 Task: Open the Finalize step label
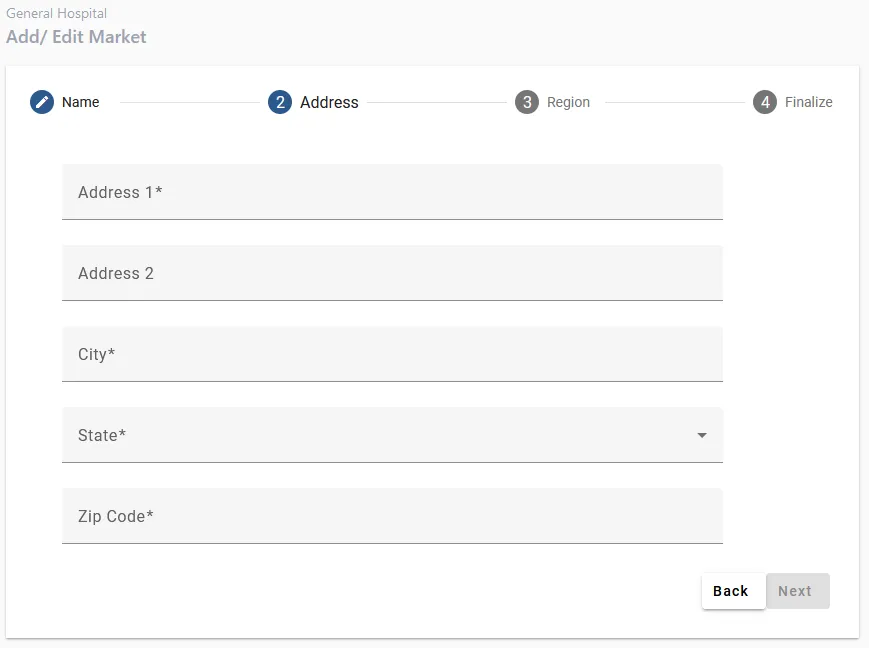(x=808, y=102)
